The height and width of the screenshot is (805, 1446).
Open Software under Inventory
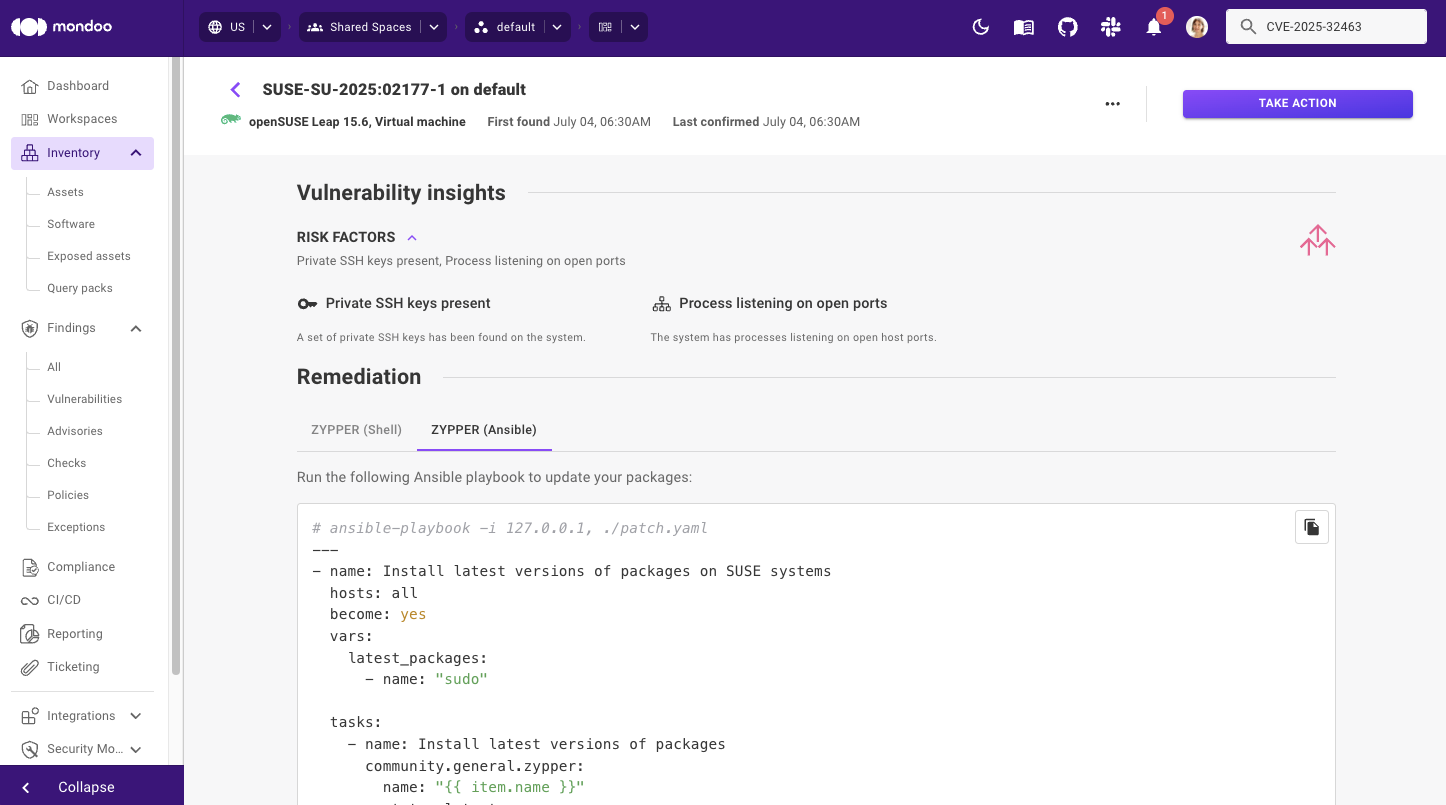point(71,224)
